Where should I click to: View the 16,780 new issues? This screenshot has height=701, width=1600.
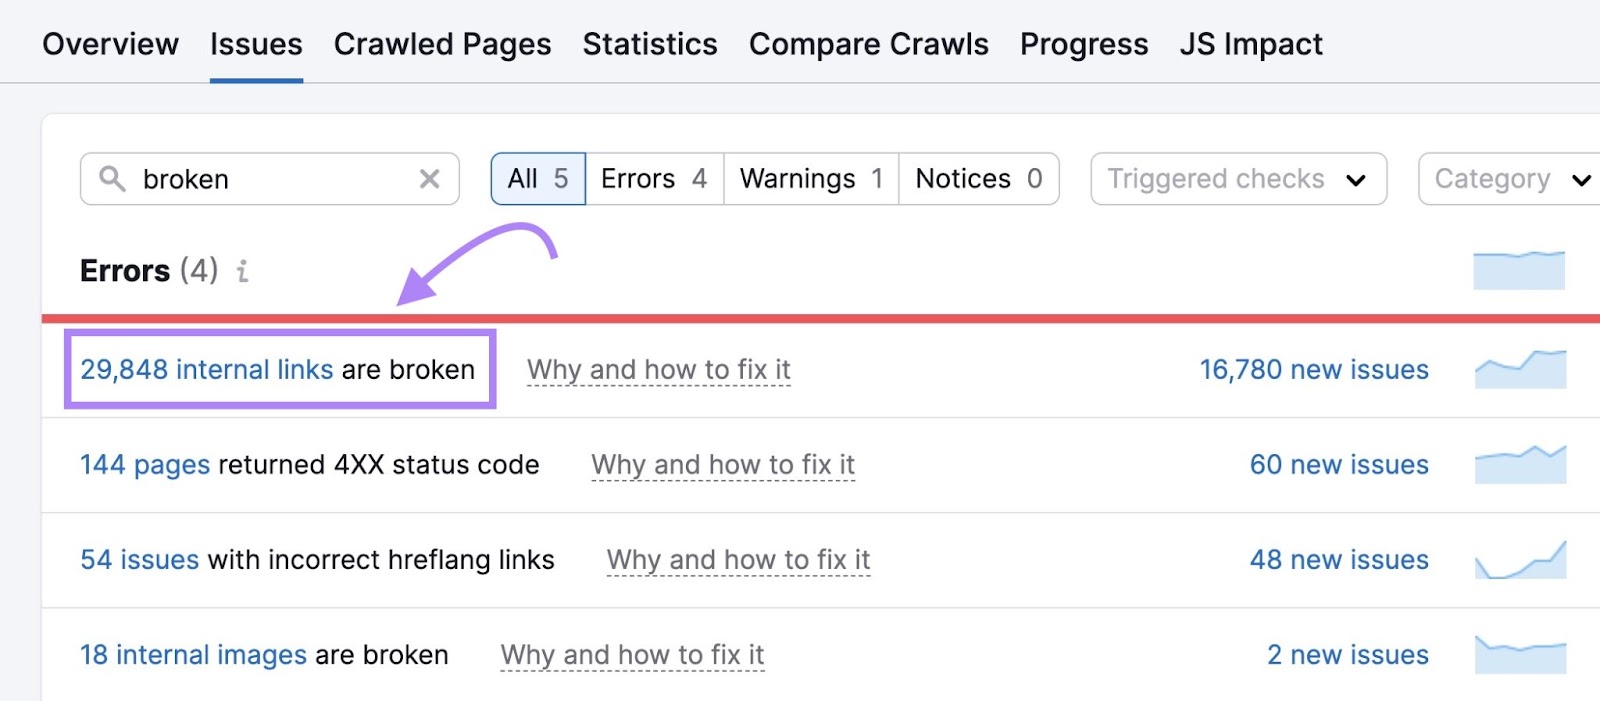(x=1313, y=369)
